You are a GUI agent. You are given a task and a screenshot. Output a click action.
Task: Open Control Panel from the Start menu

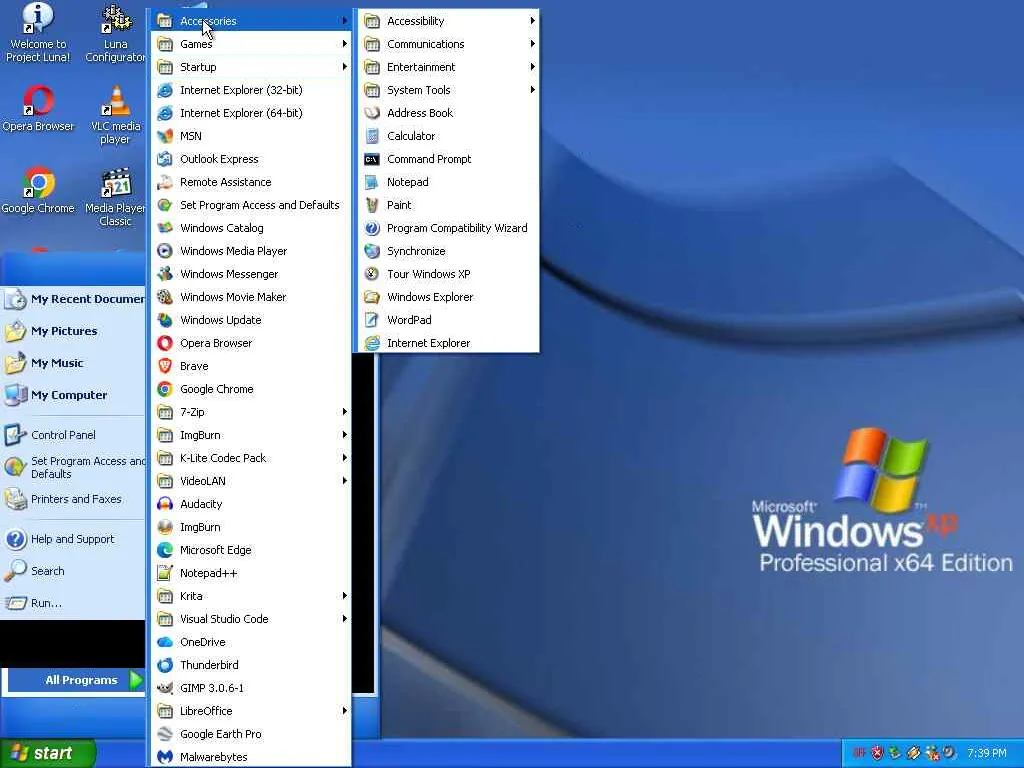tap(74, 435)
